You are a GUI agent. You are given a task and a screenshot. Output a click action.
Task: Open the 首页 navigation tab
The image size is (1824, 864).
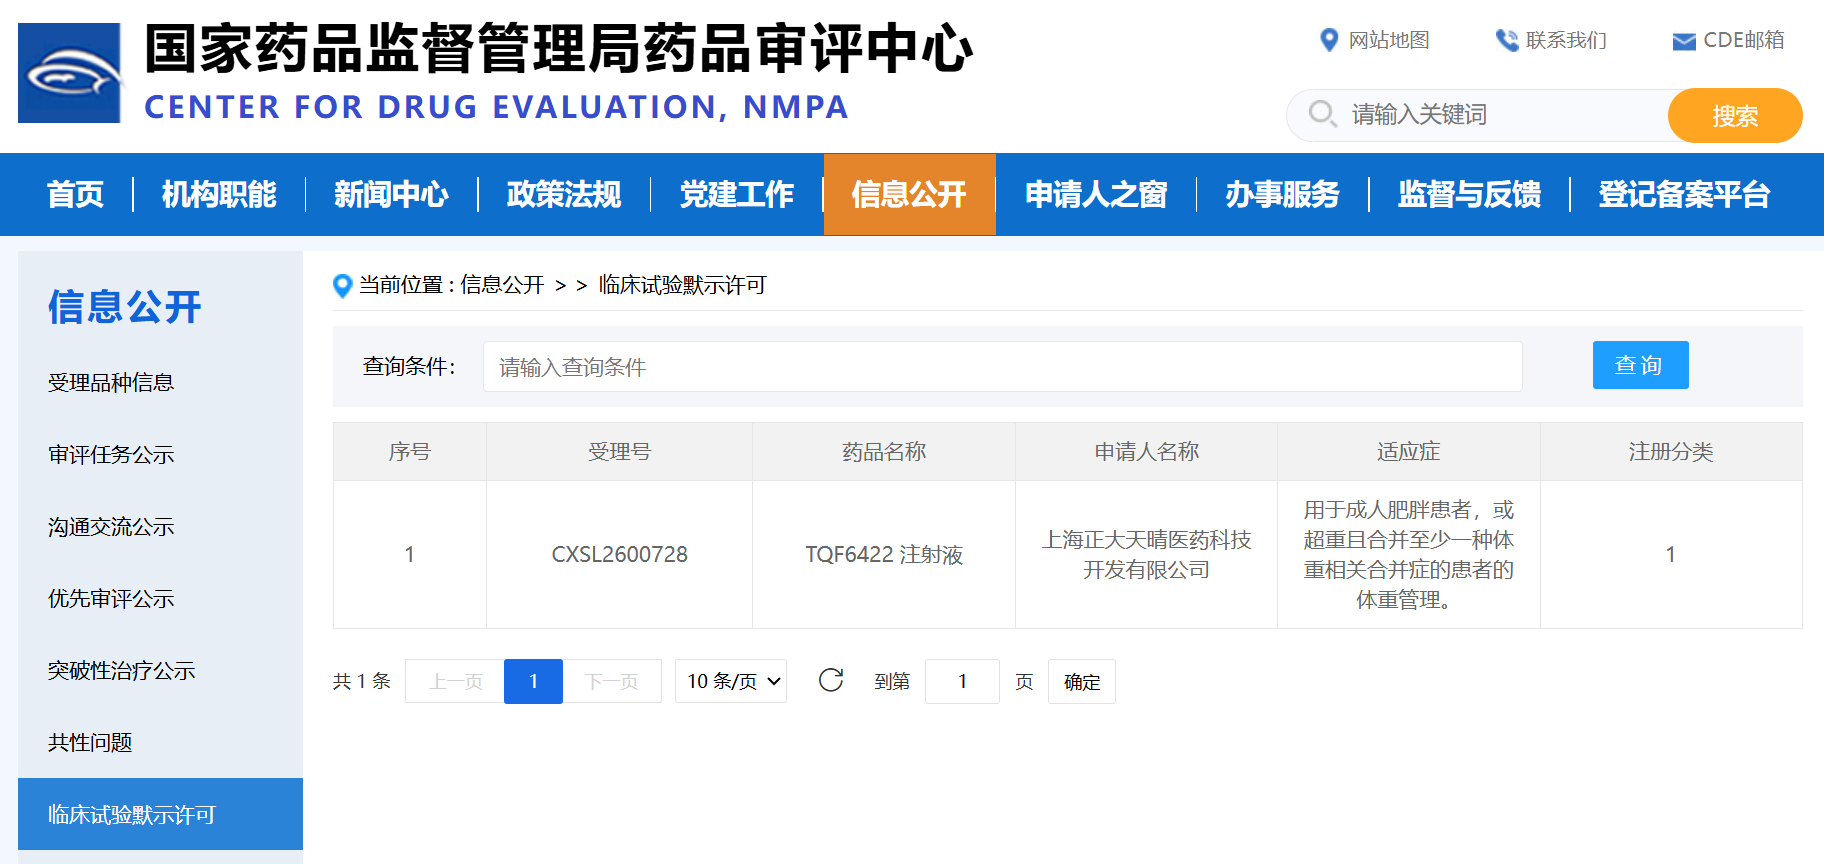(x=75, y=194)
